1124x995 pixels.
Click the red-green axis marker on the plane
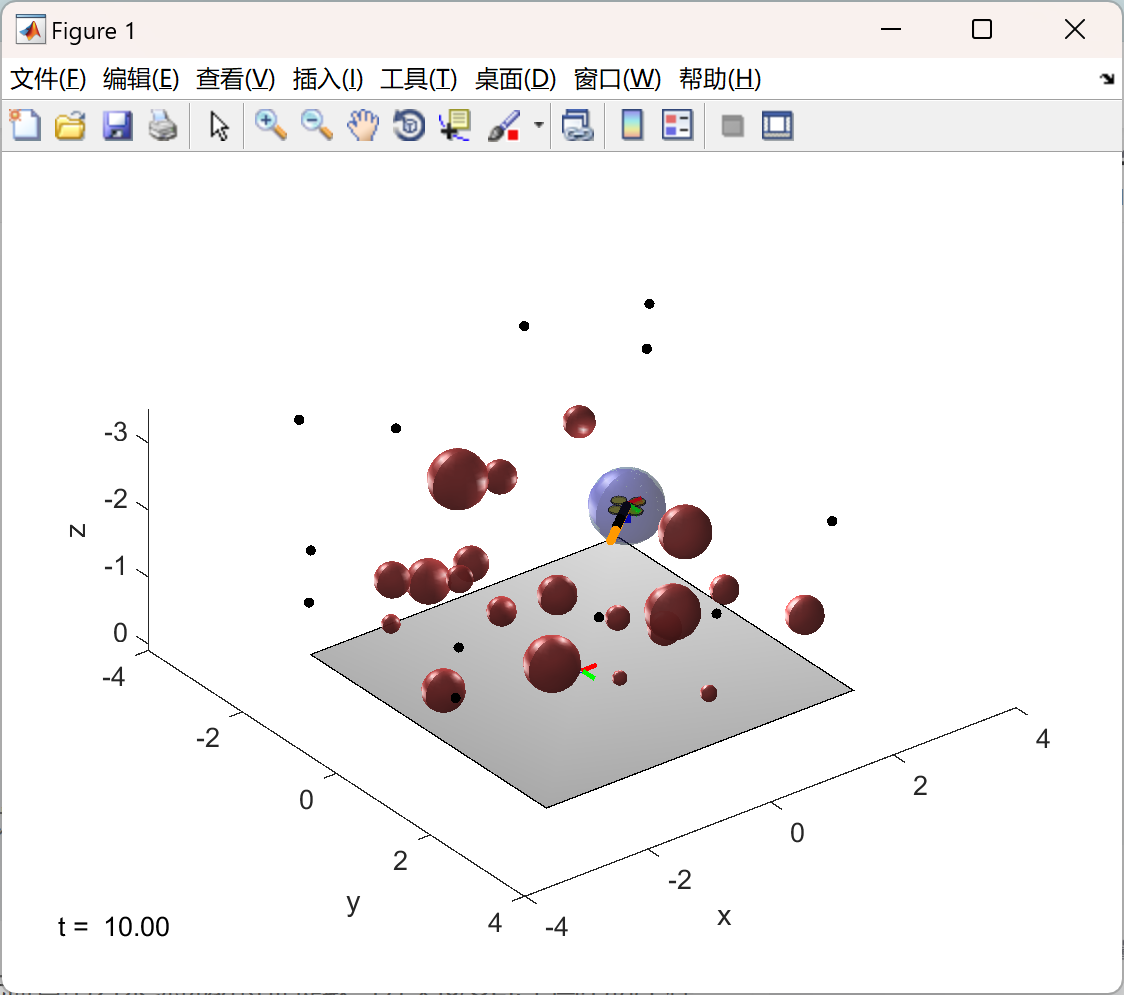tap(588, 672)
